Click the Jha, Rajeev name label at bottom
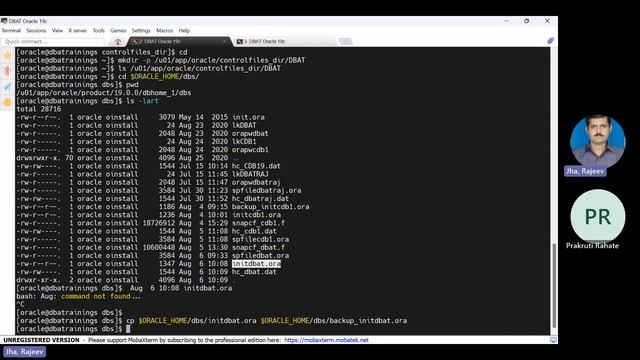640x360 pixels. 24,351
